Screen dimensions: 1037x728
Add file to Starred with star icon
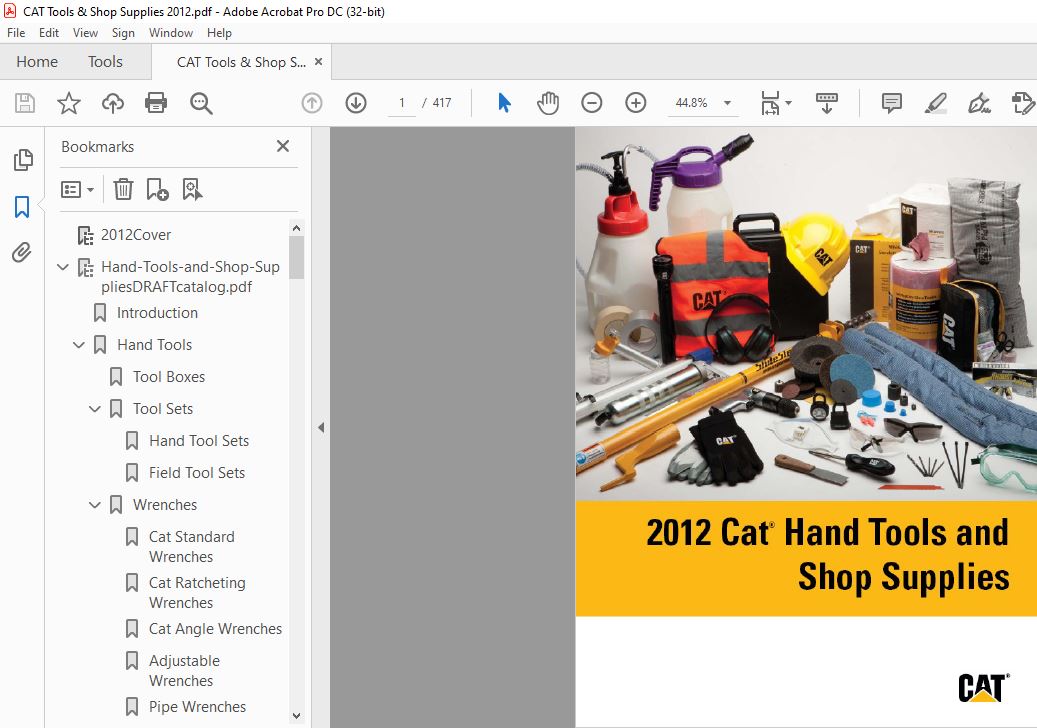[x=69, y=103]
